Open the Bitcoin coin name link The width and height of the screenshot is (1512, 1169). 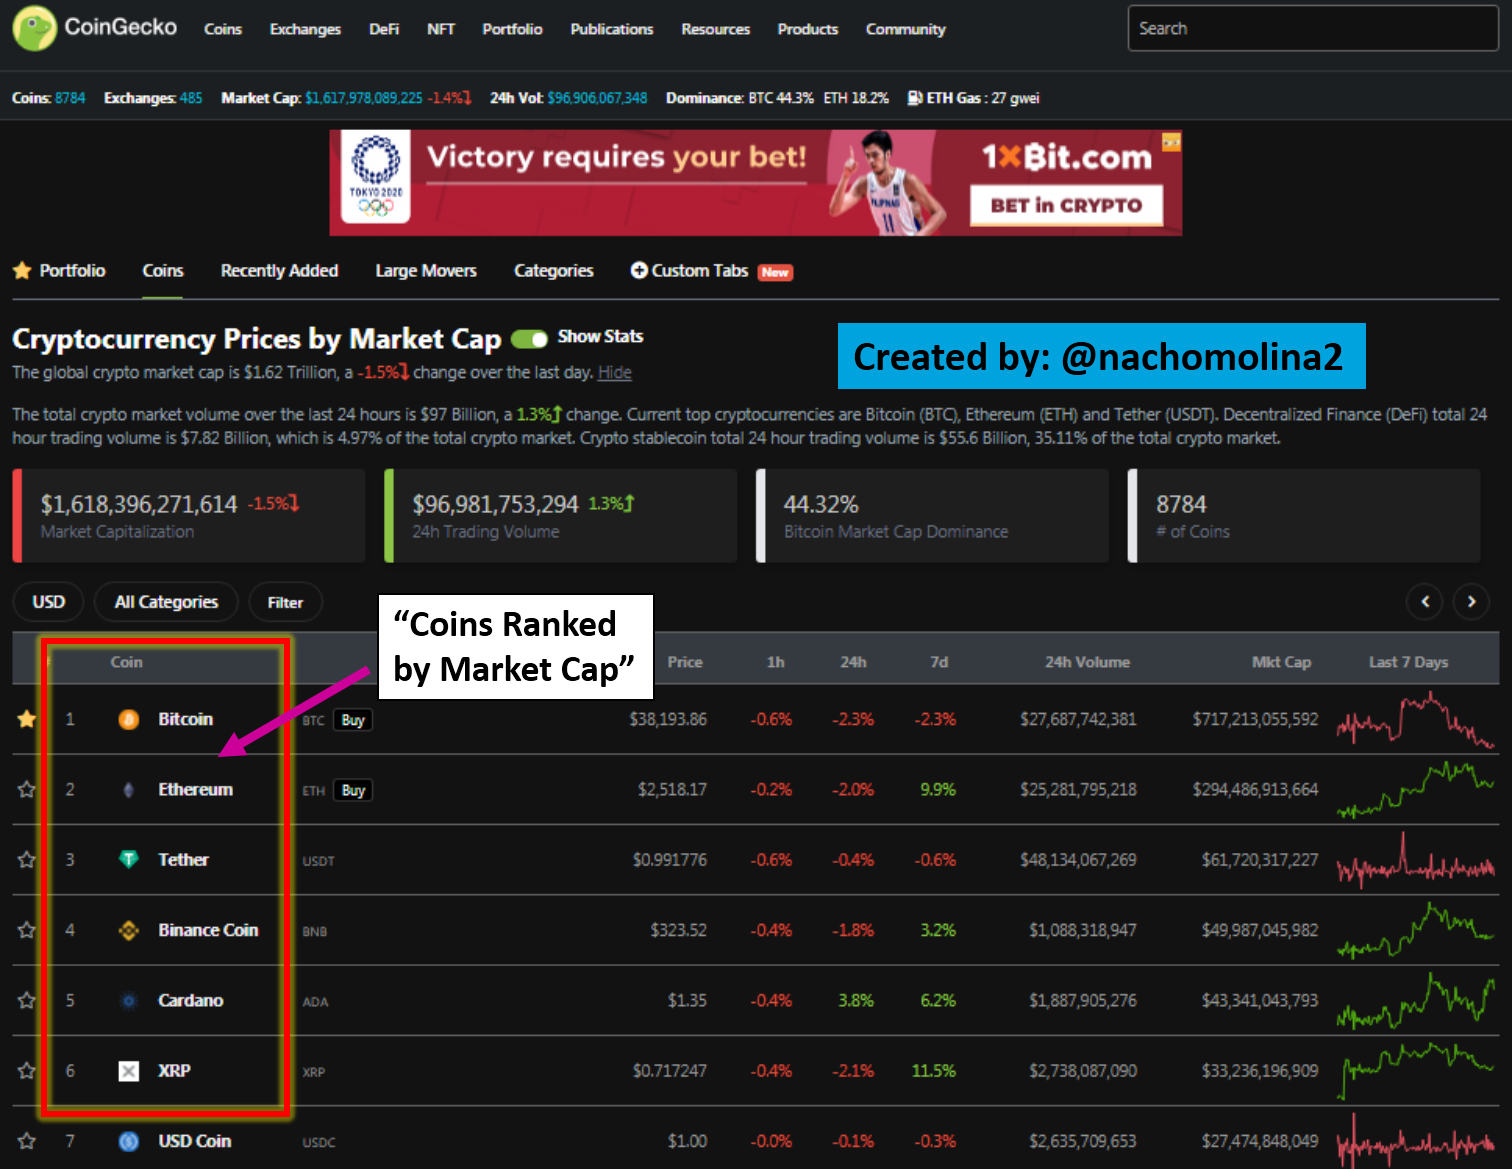(x=186, y=719)
